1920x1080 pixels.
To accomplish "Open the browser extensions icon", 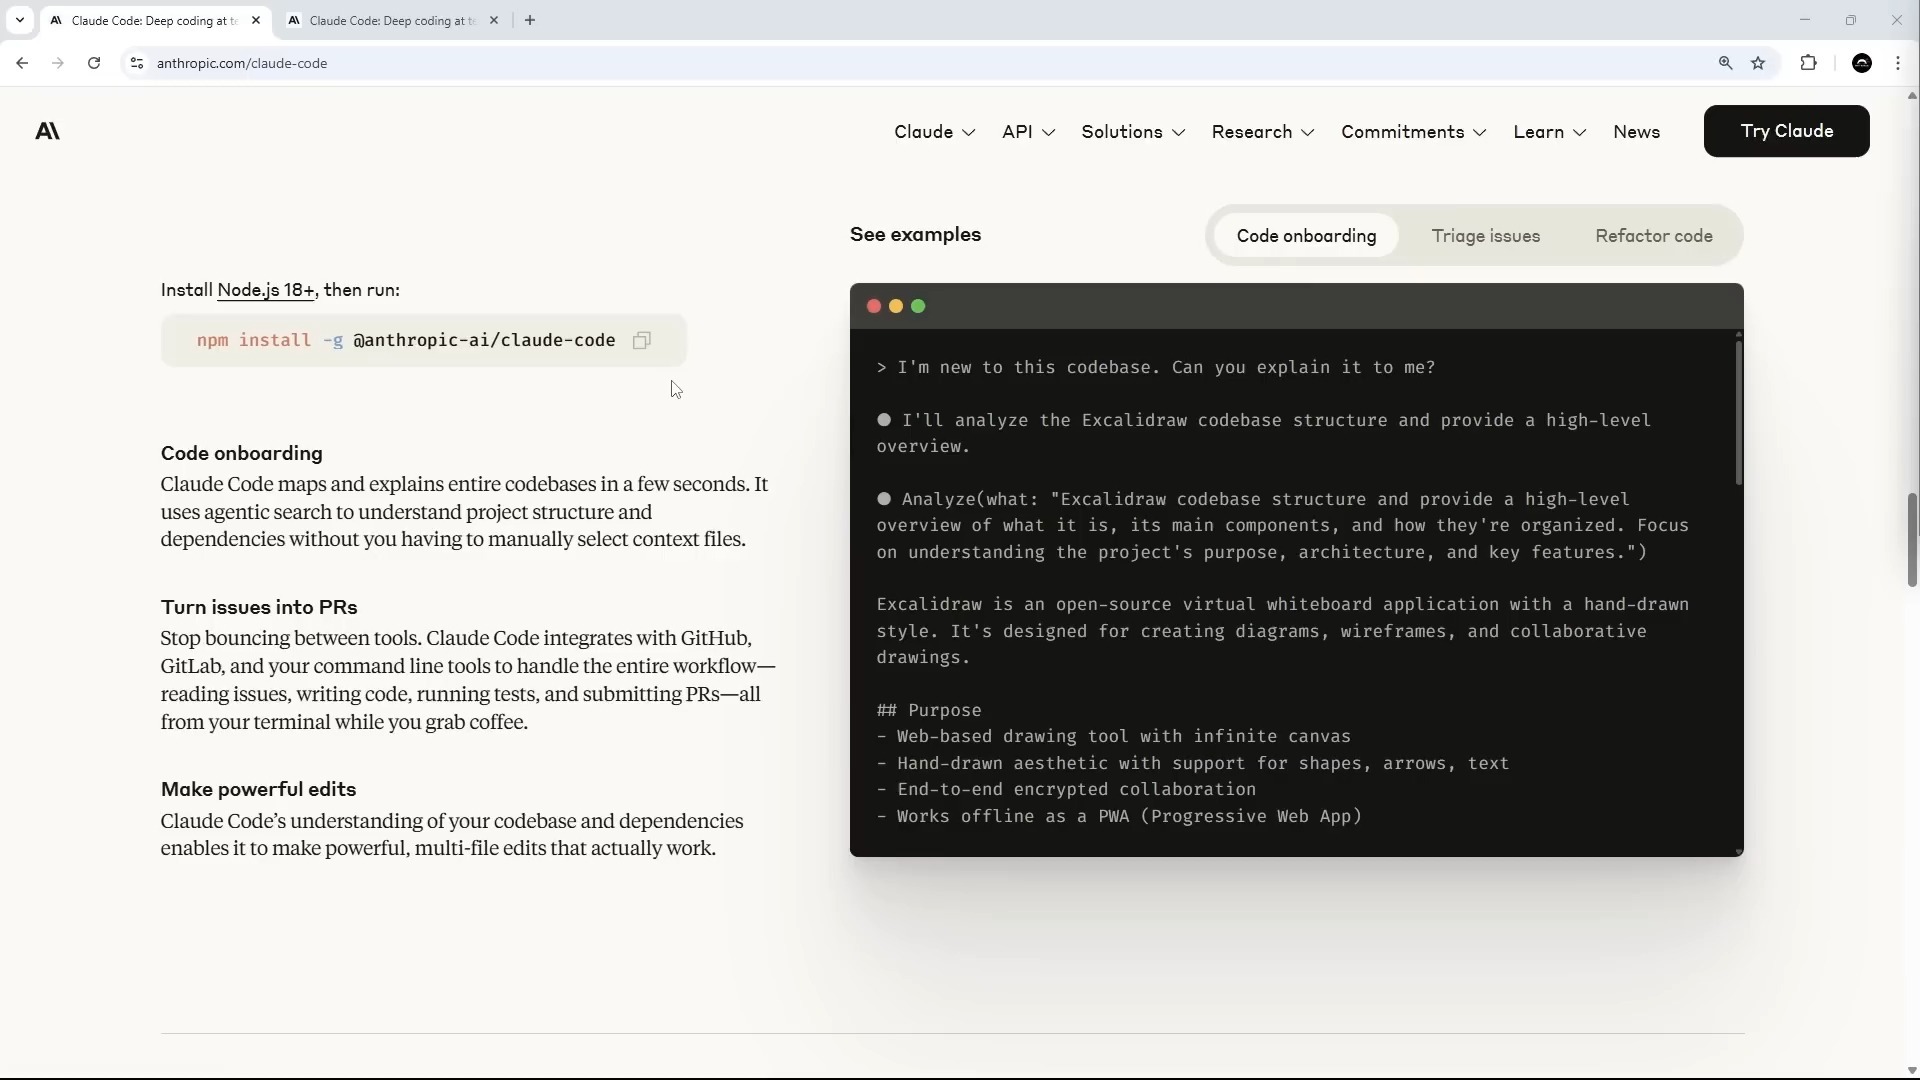I will coord(1808,63).
